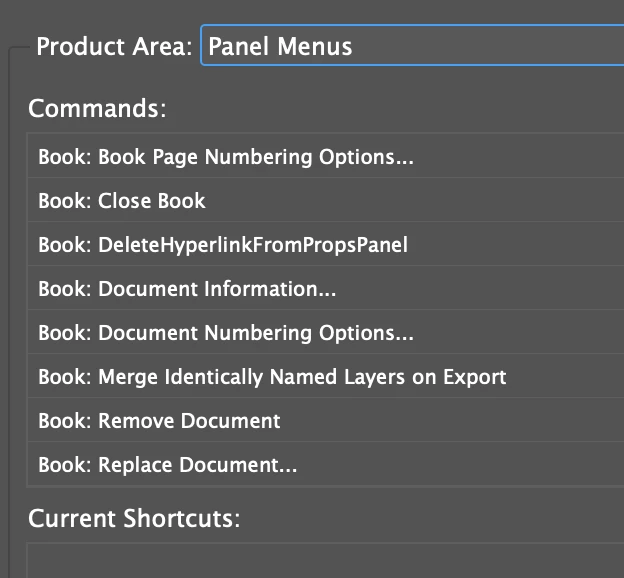Image resolution: width=624 pixels, height=578 pixels.
Task: Select Book: Replace Document command
Action: pos(326,464)
